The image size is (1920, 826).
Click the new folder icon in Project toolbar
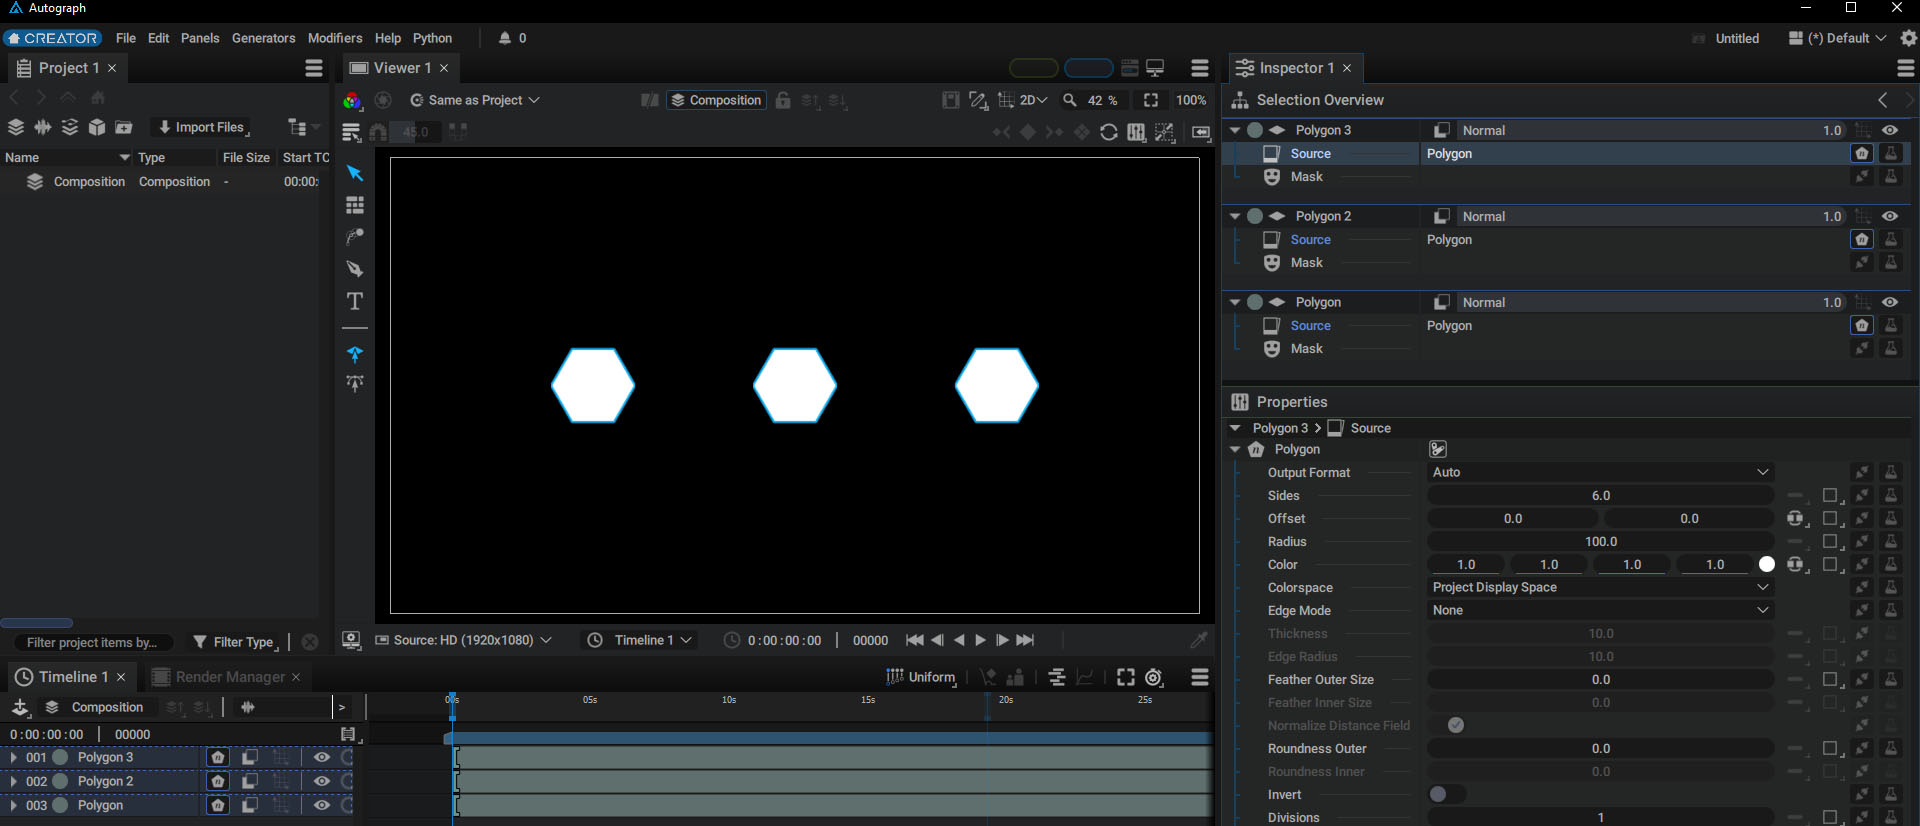click(124, 127)
